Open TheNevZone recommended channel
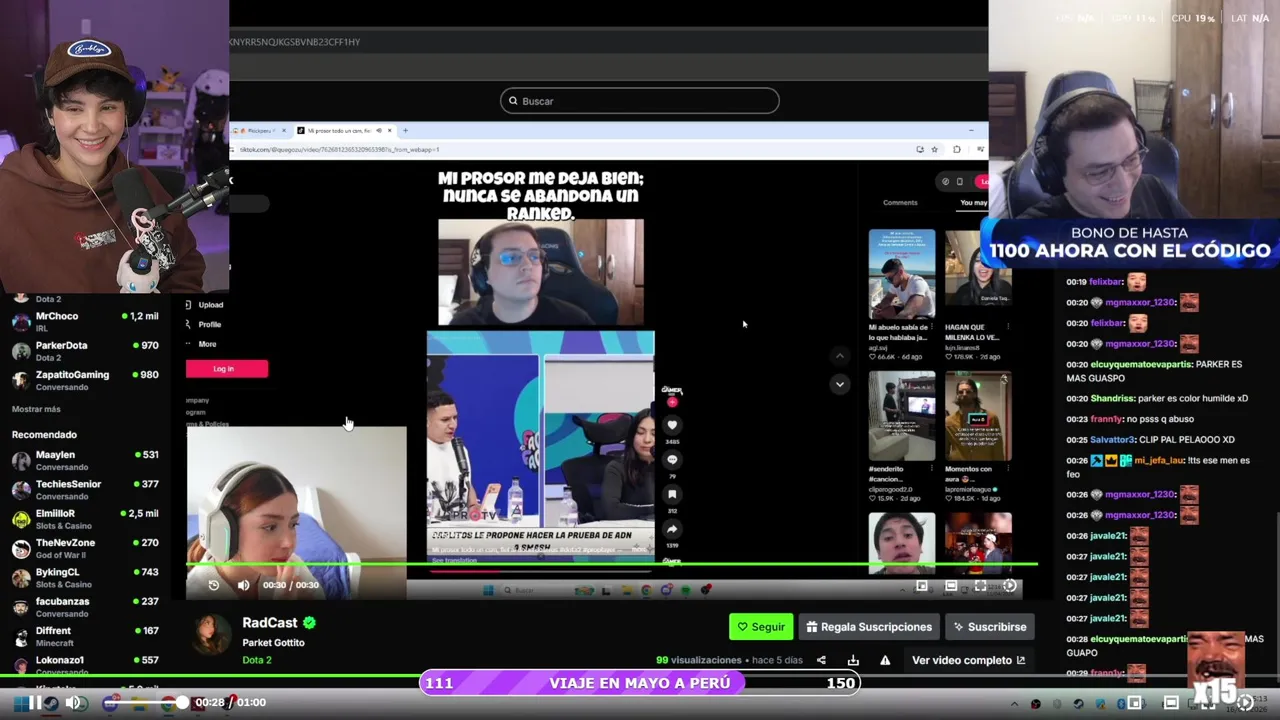 point(85,548)
